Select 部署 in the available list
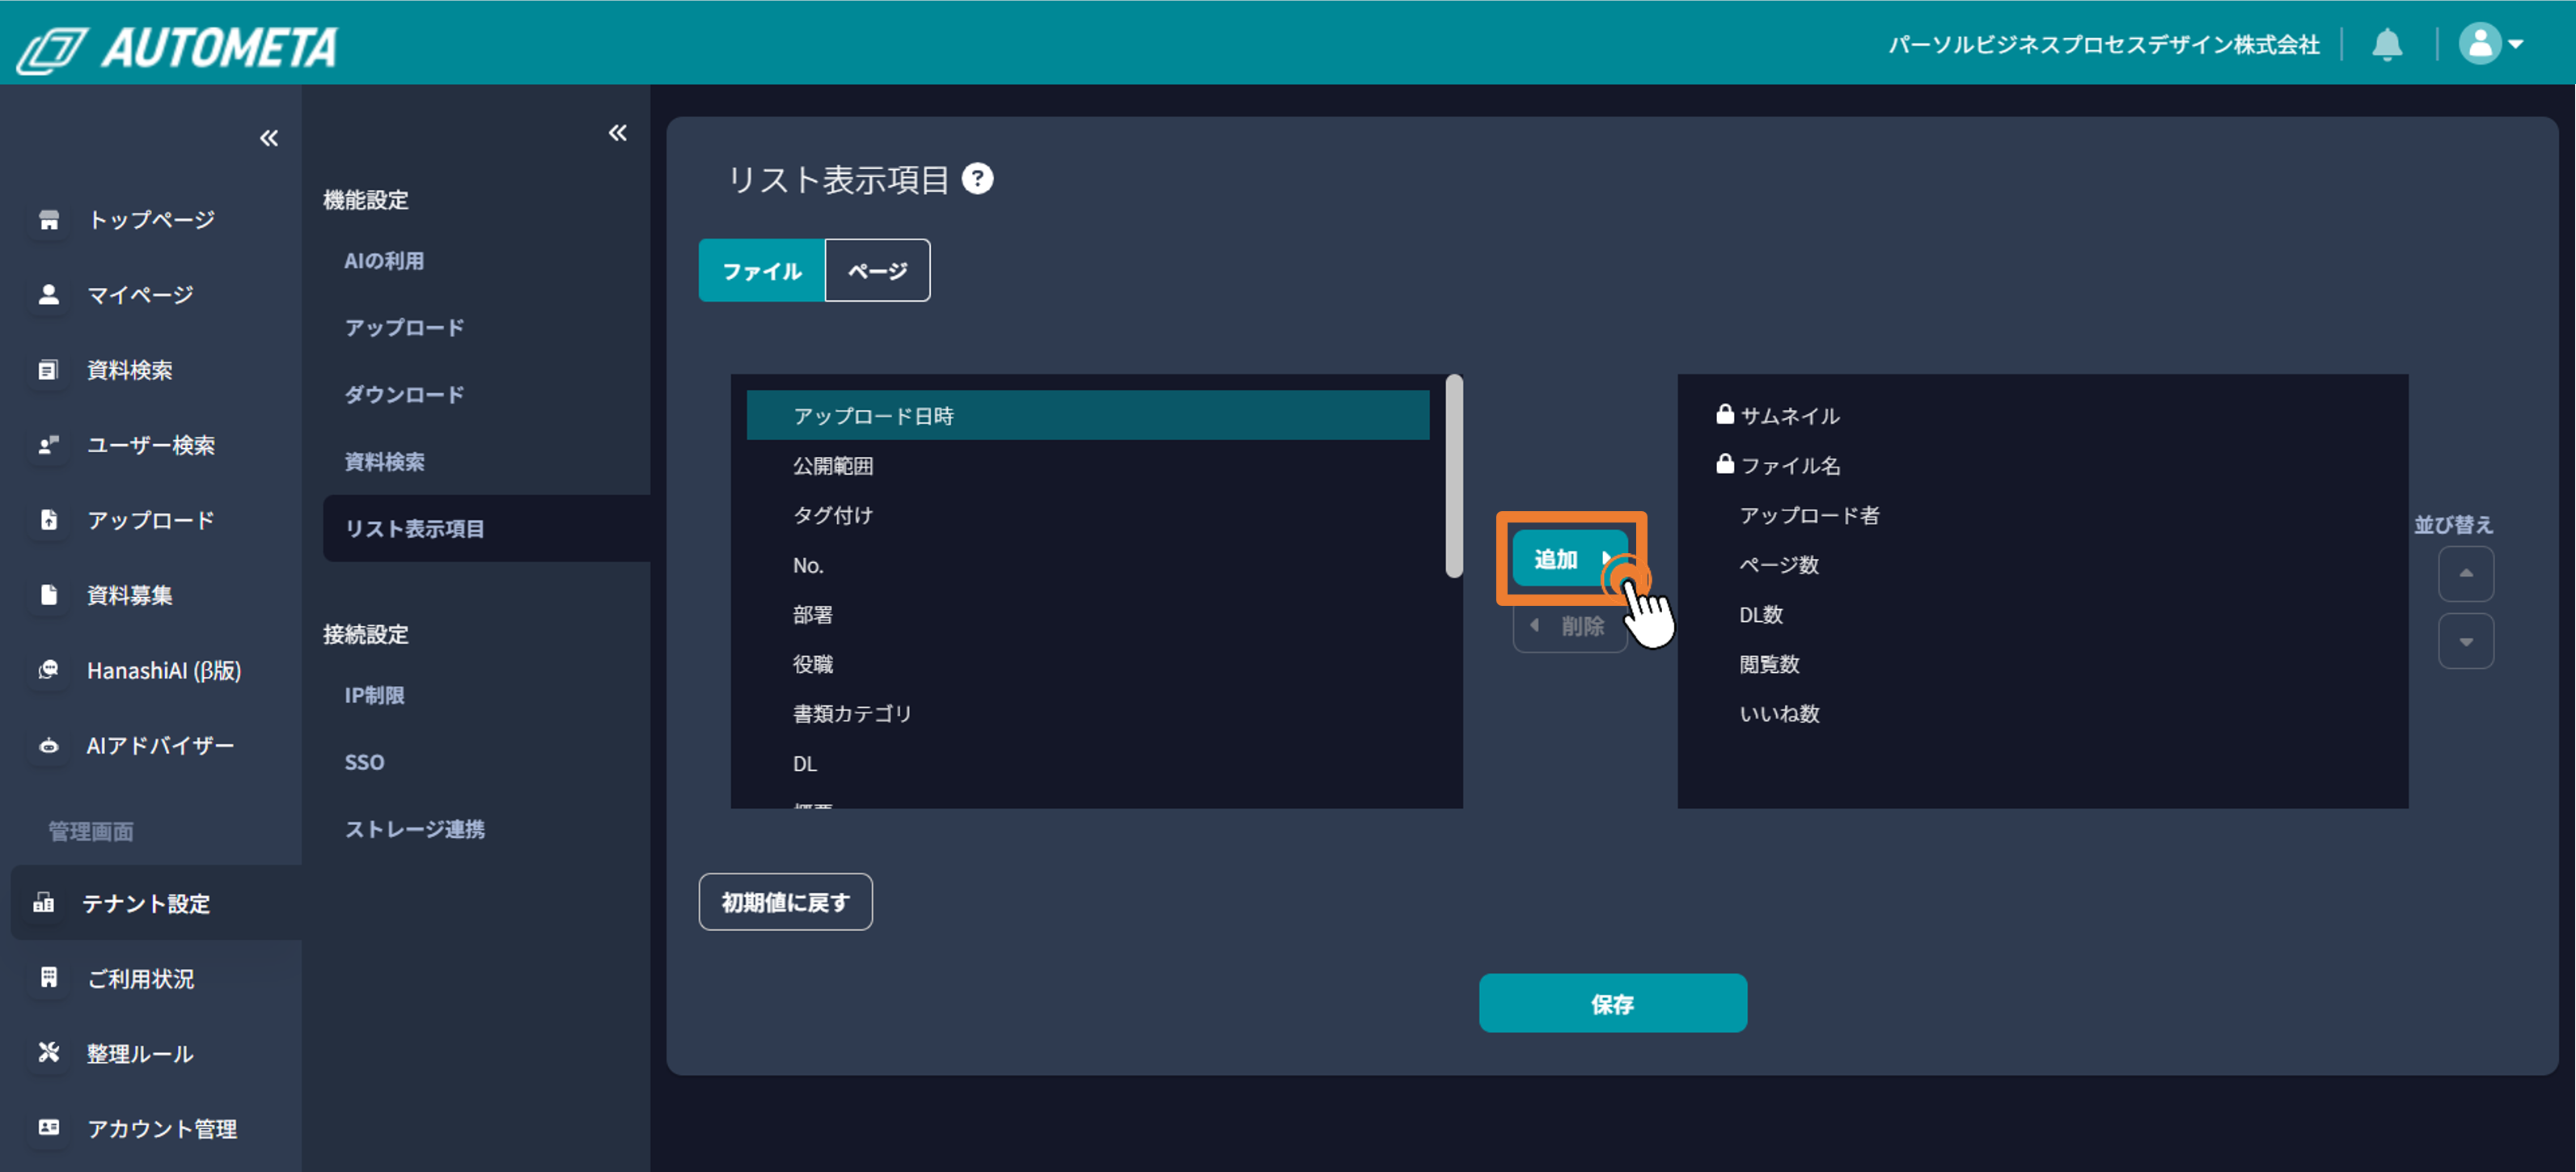2576x1172 pixels. click(x=1088, y=614)
